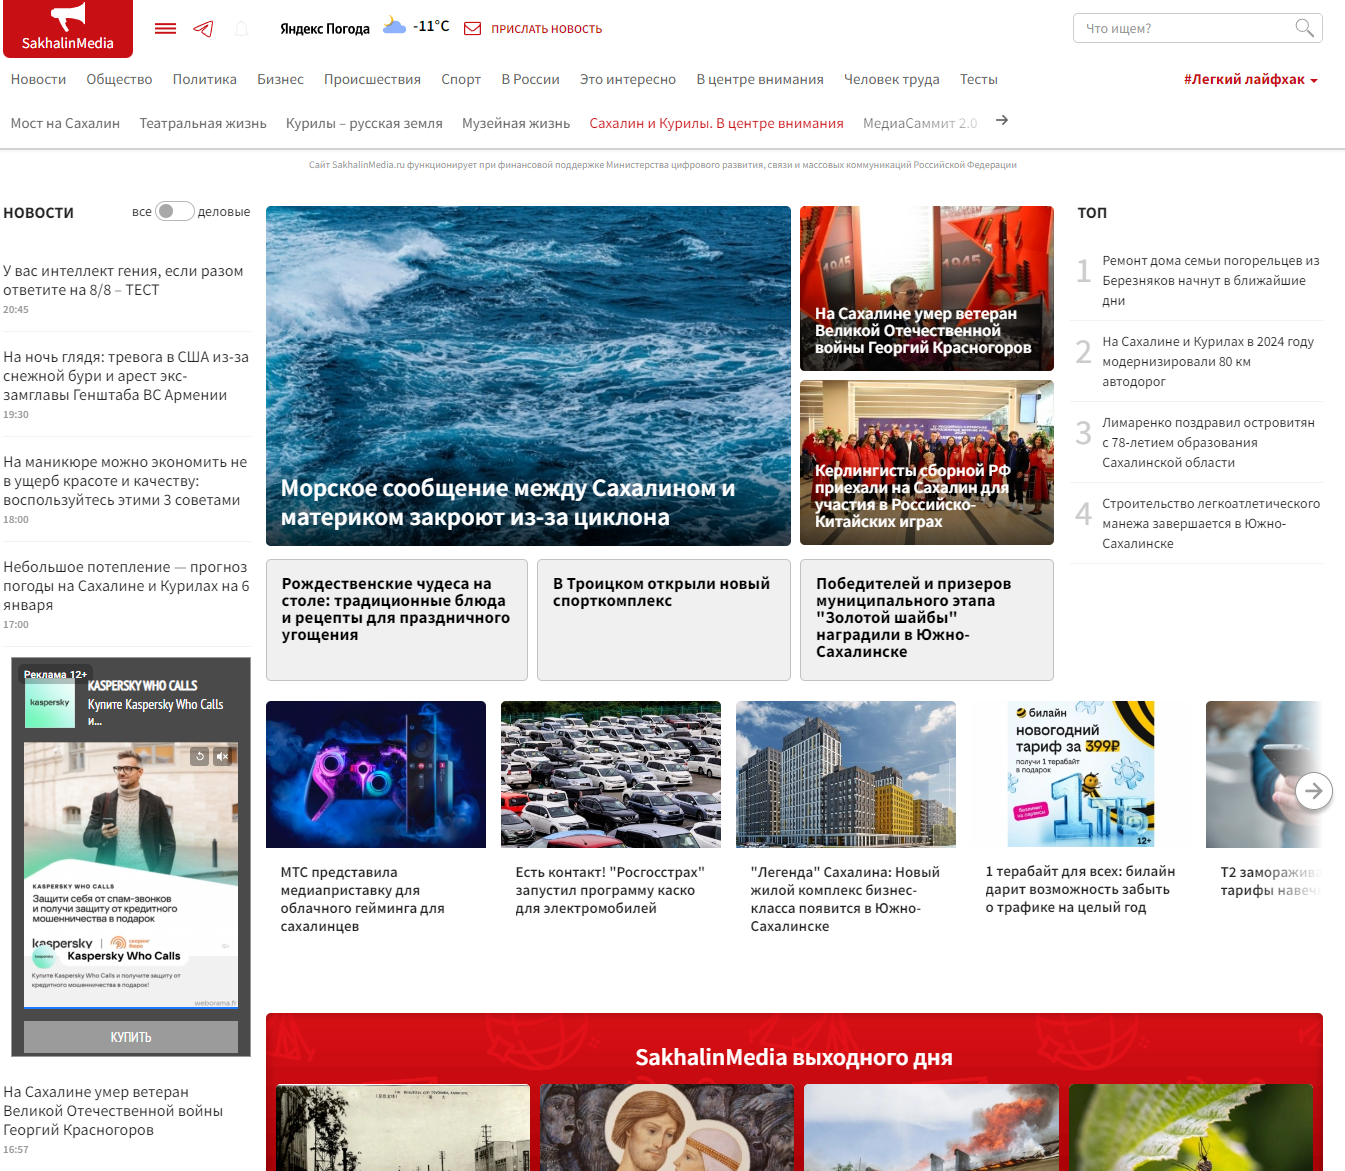Image resolution: width=1345 pixels, height=1171 pixels.
Task: Open top story 1 about Березняков house
Action: pos(1211,280)
